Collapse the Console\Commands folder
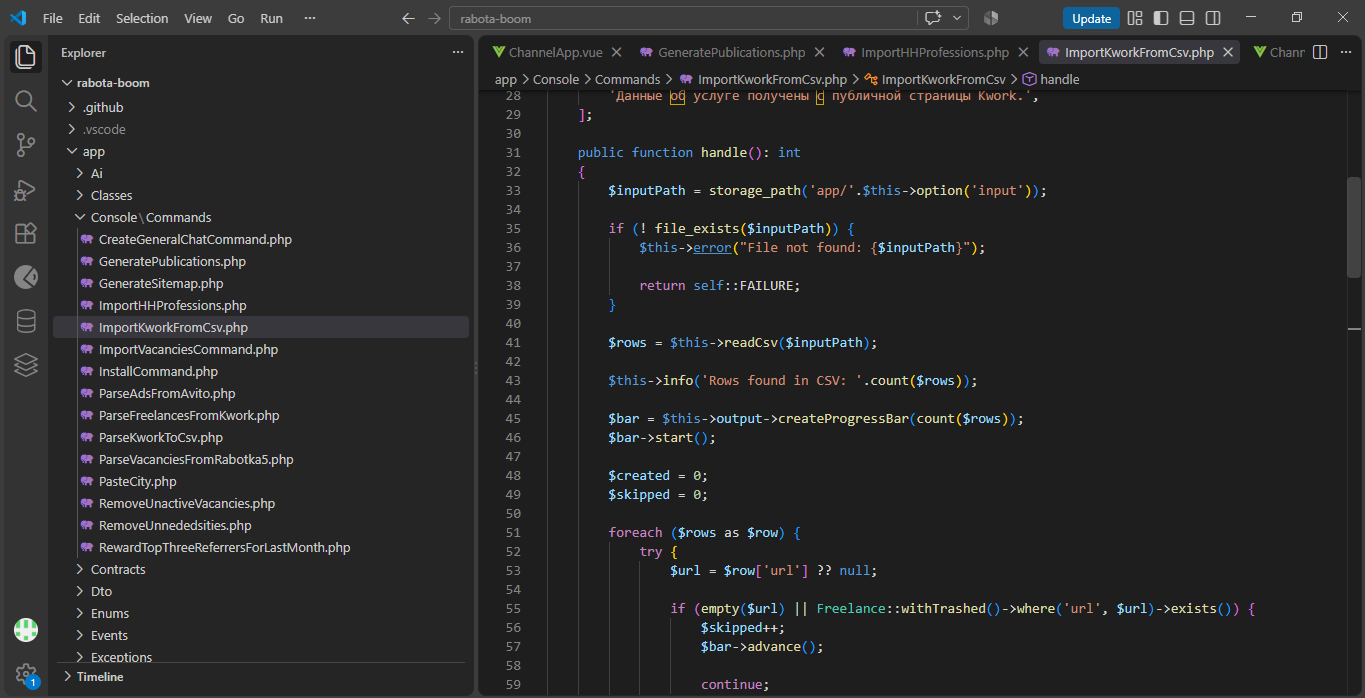The image size is (1365, 698). (260, 217)
